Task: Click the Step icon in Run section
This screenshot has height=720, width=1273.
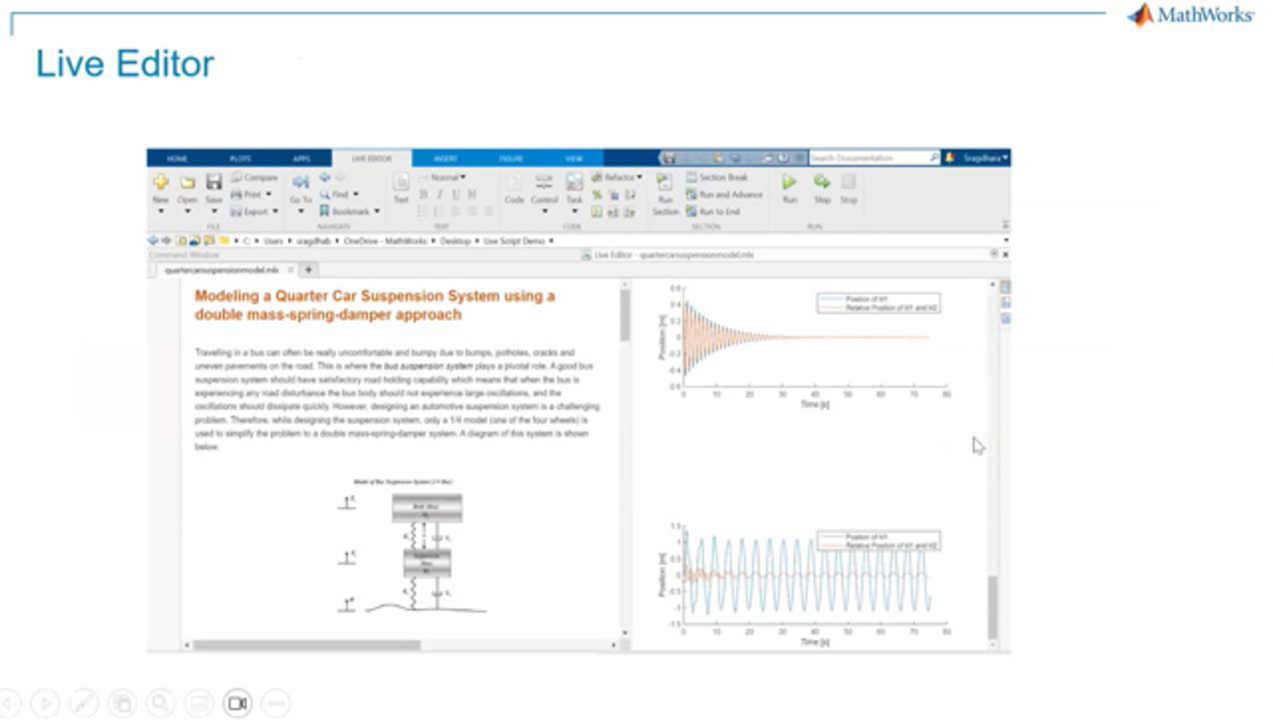Action: click(821, 186)
